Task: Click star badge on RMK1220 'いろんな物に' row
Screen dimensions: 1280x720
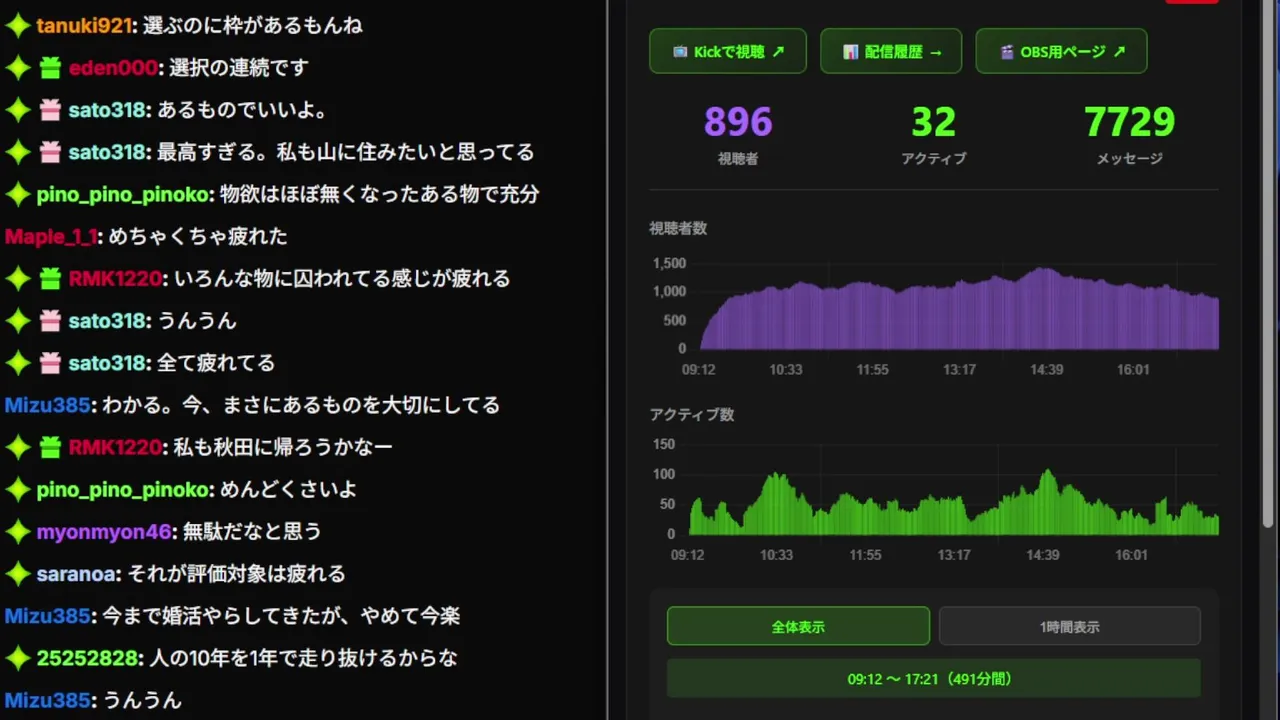Action: (17, 278)
